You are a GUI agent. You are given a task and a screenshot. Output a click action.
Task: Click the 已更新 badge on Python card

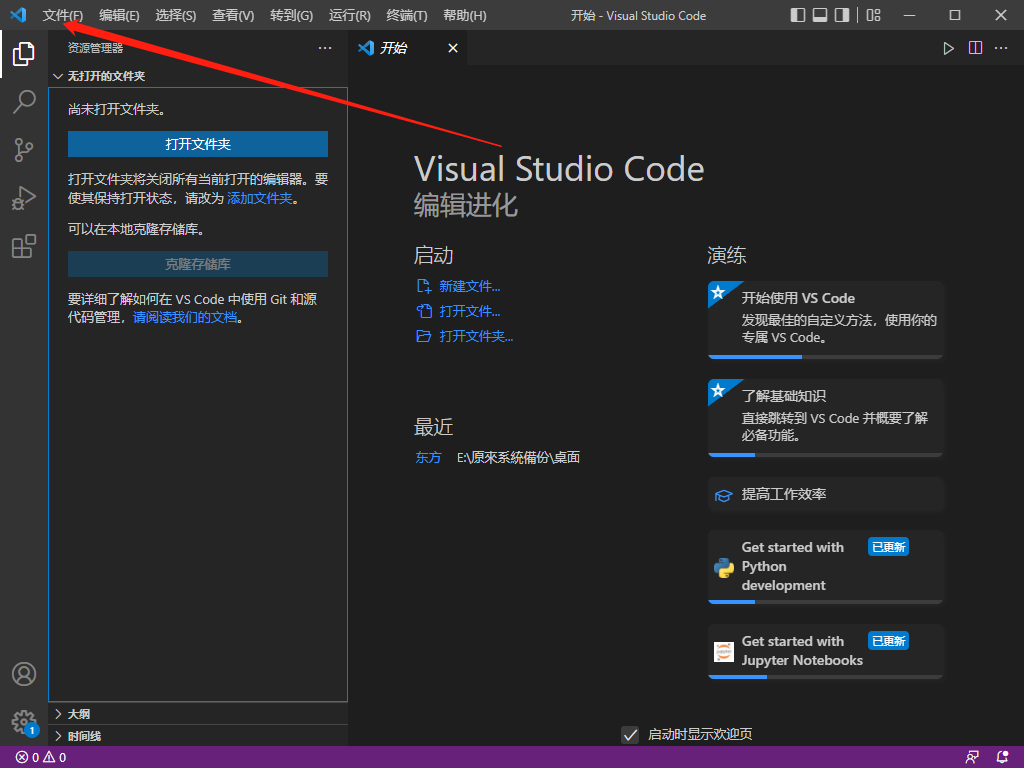click(888, 547)
